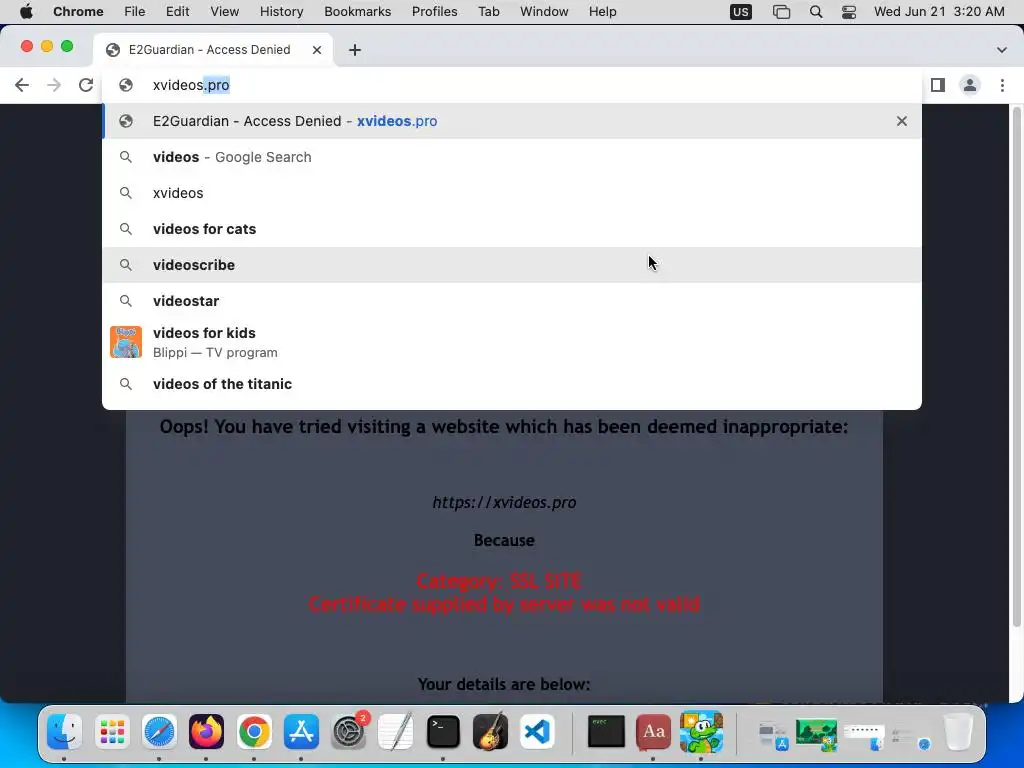Toggle the Chrome side panel

click(938, 85)
